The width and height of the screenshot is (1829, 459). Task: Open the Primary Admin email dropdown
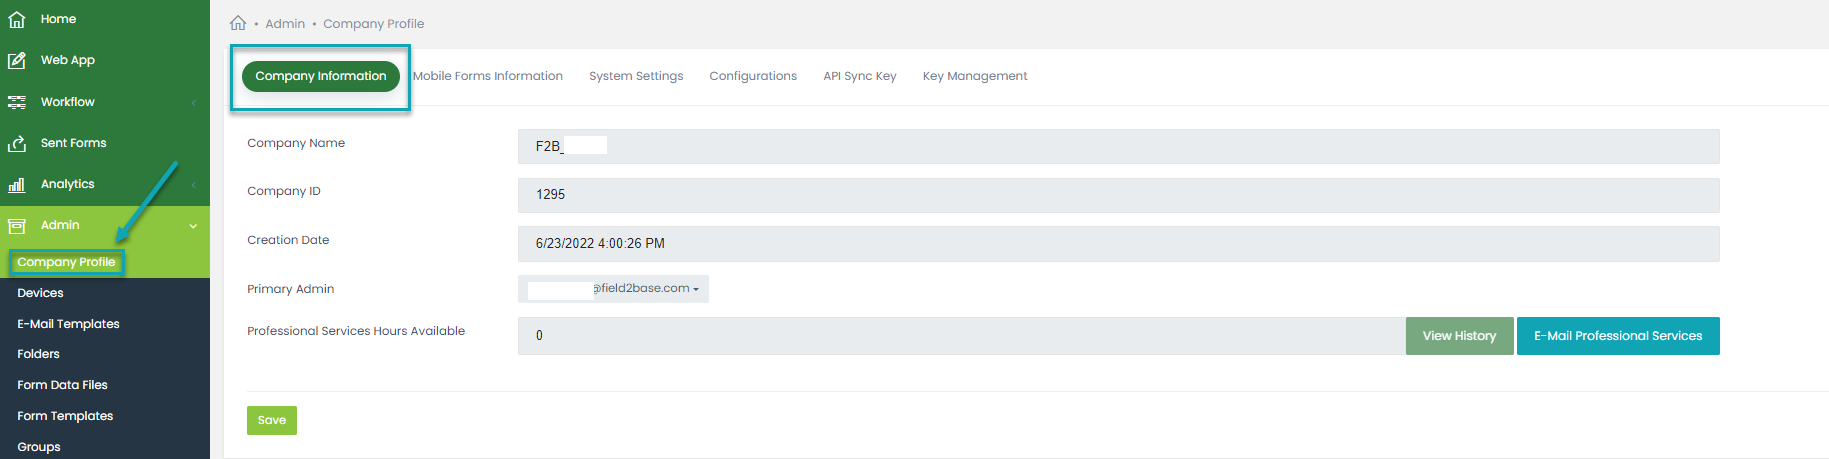(x=613, y=289)
